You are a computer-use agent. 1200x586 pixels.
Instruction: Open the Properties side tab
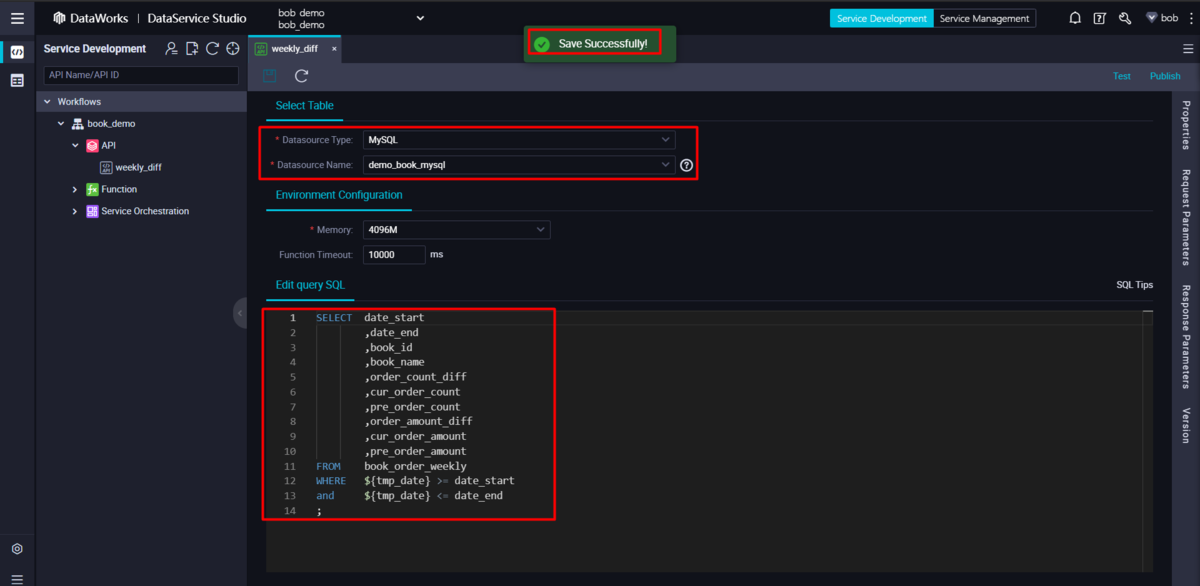point(1186,124)
